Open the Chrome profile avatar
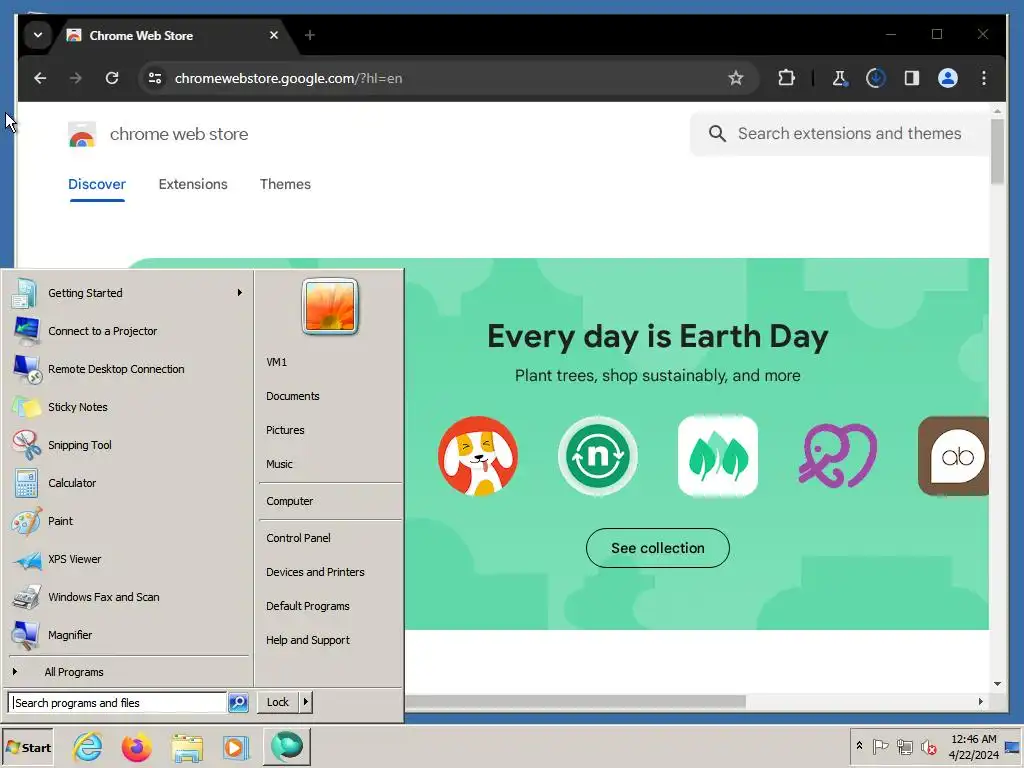 point(948,78)
